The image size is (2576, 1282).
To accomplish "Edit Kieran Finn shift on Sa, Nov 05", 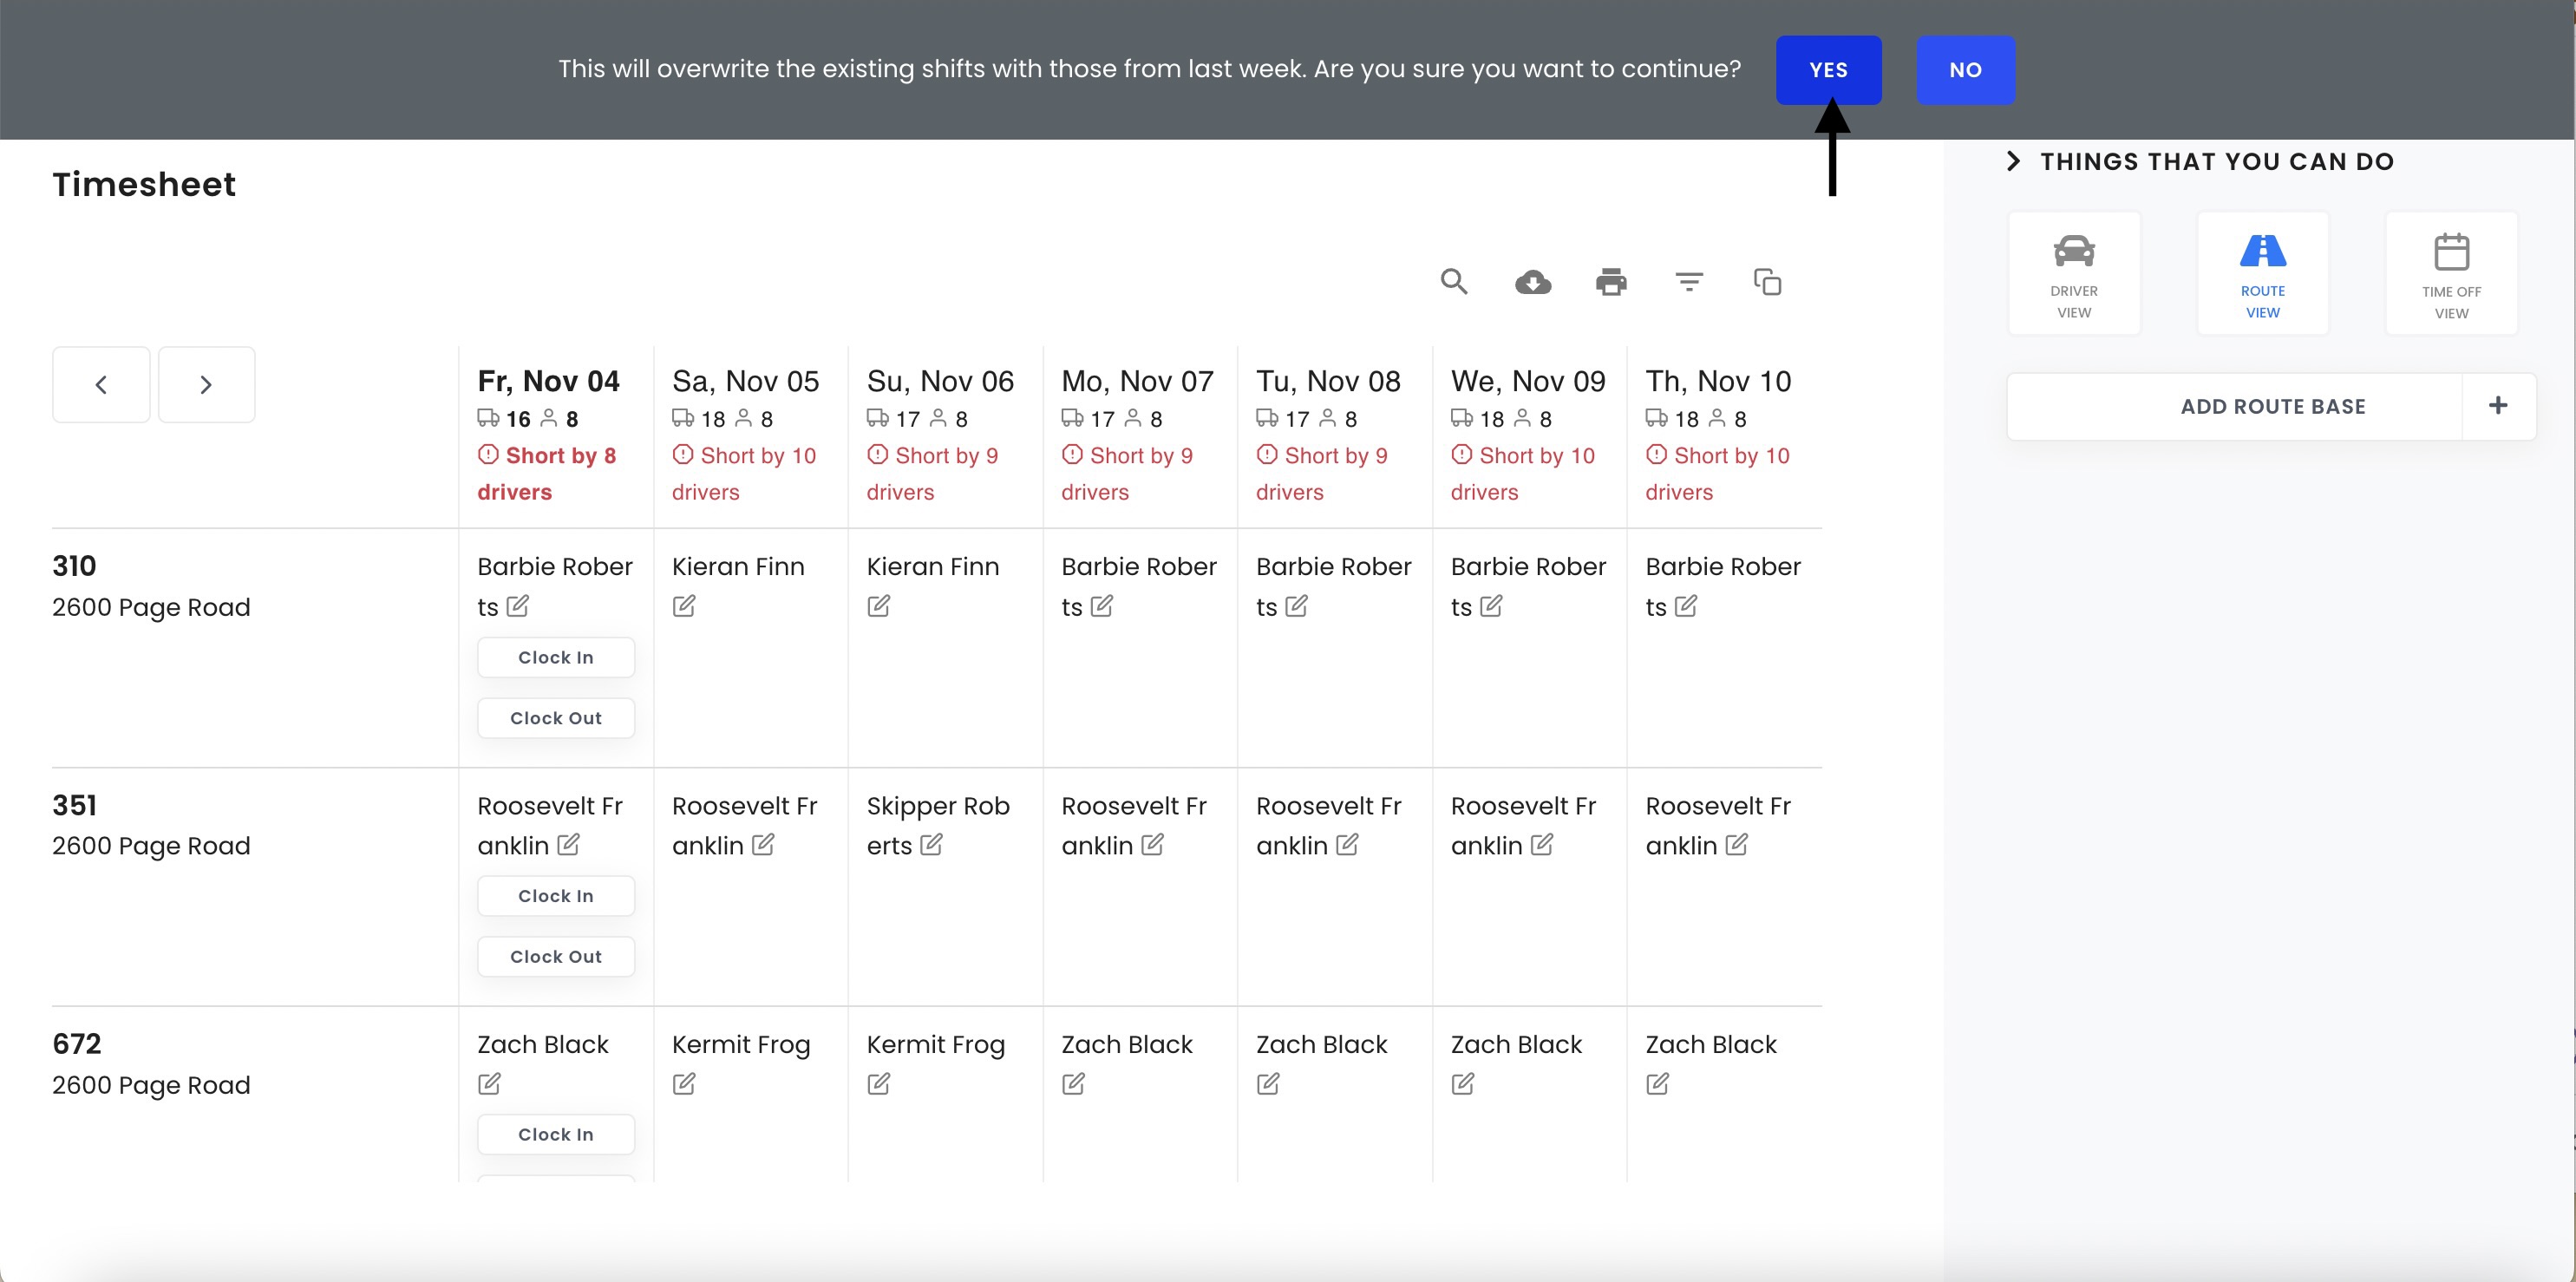I will coord(684,606).
